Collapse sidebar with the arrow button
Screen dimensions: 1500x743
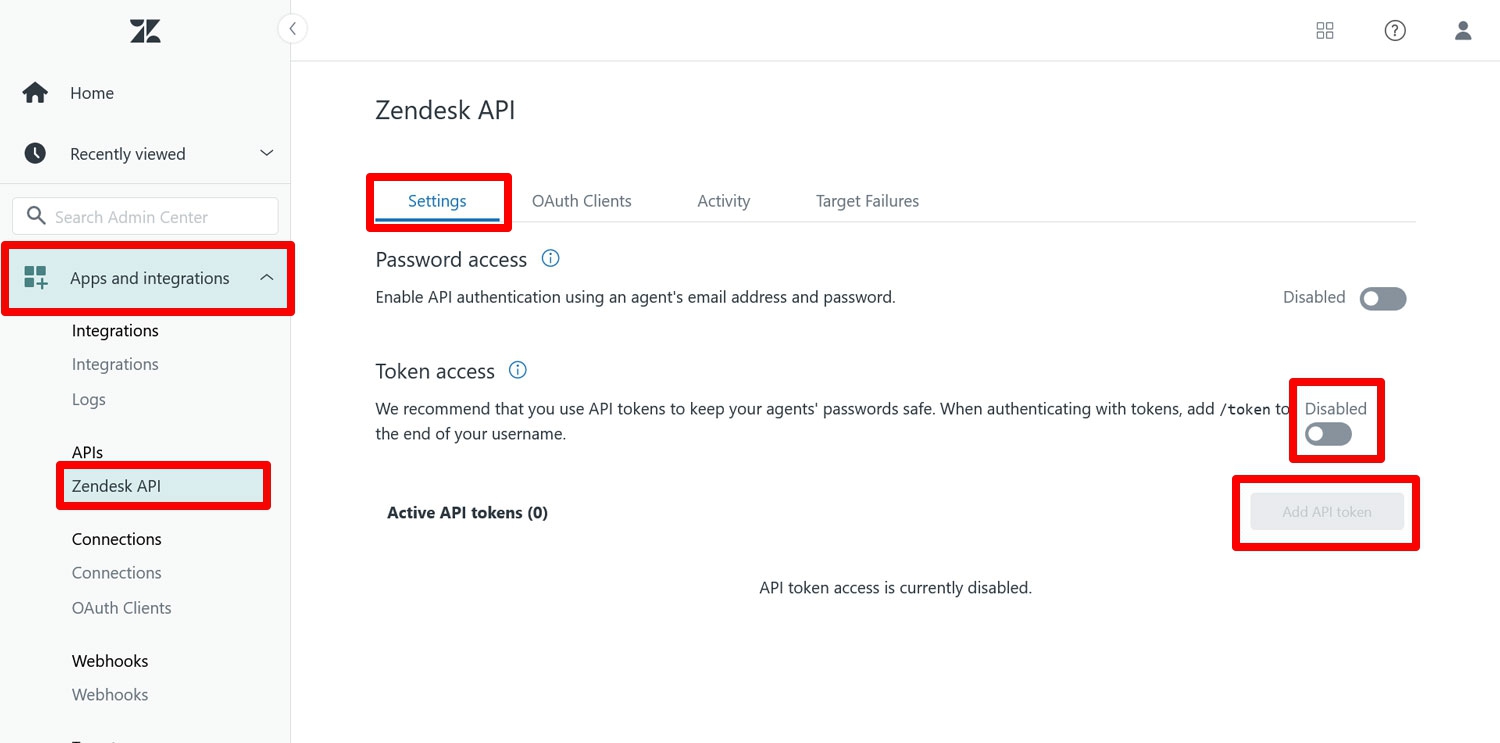(x=292, y=29)
